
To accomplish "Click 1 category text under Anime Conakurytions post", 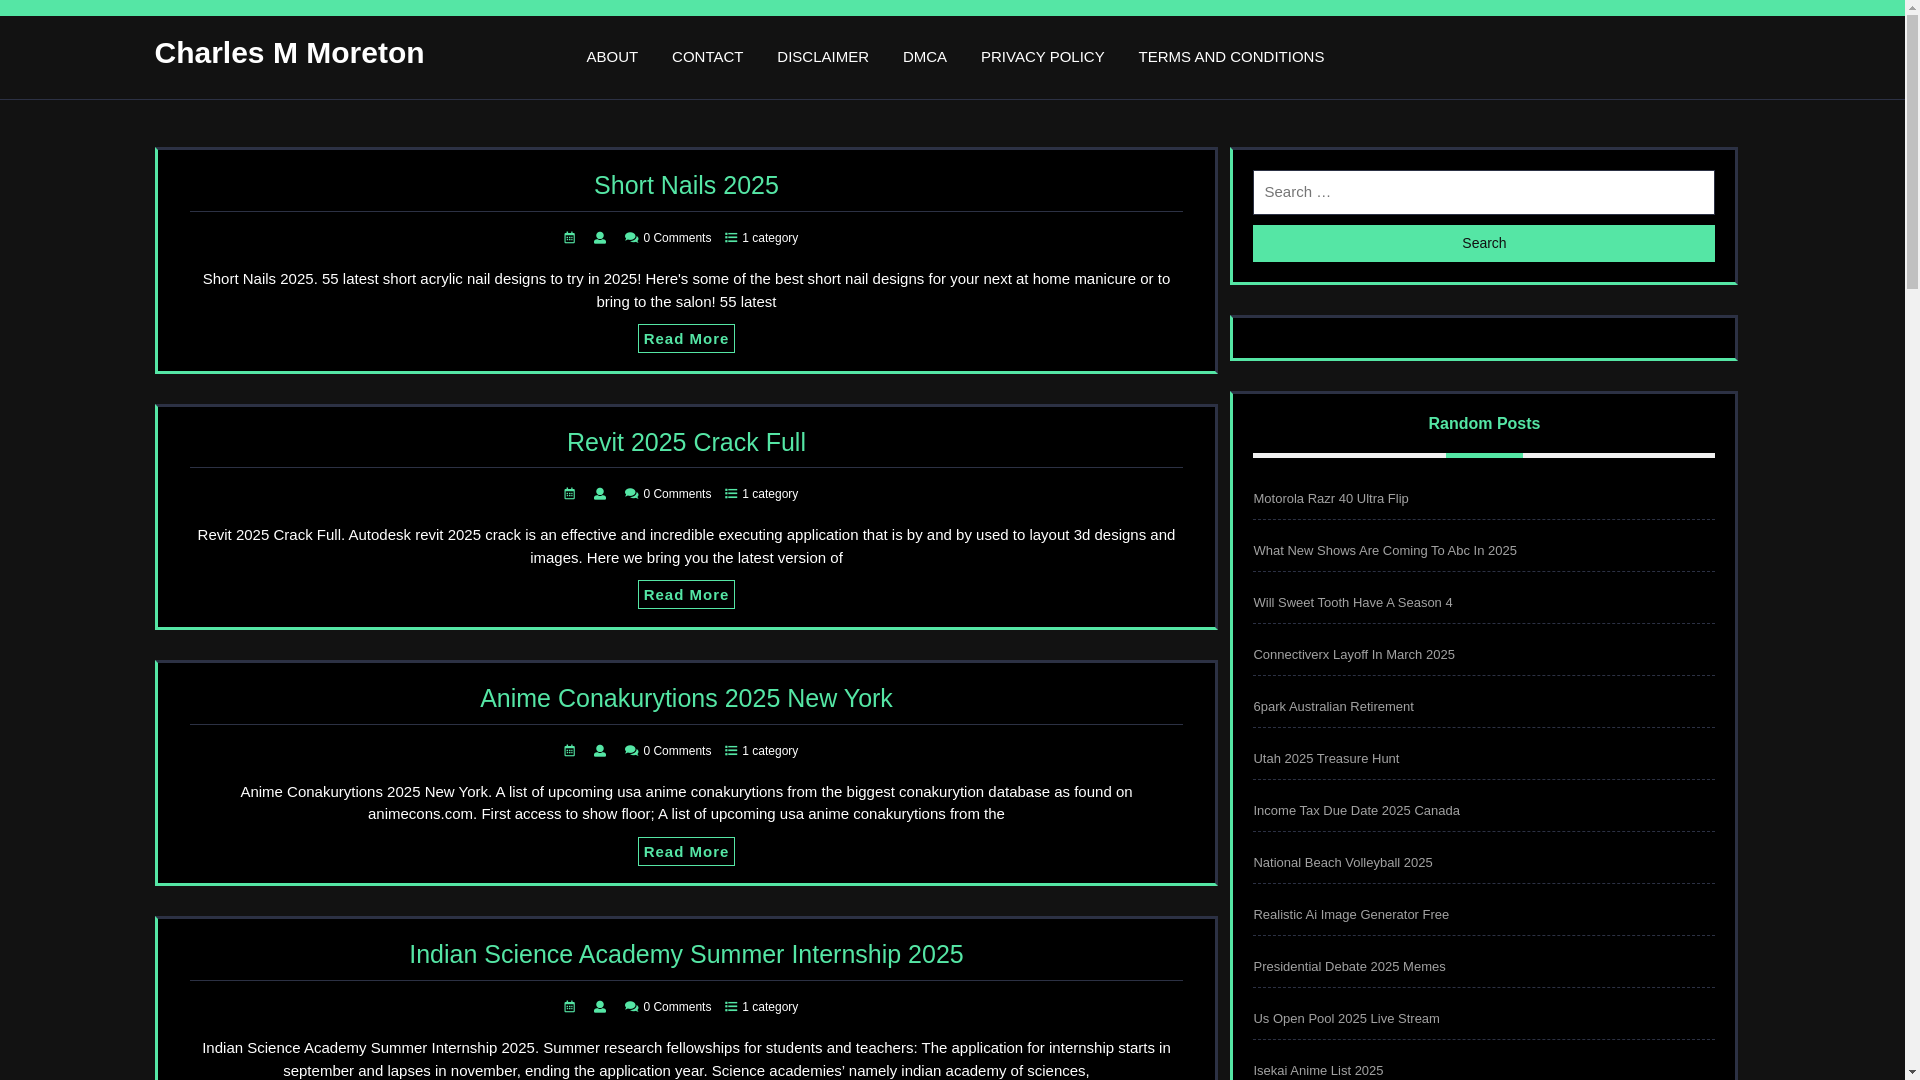I will coord(770,751).
